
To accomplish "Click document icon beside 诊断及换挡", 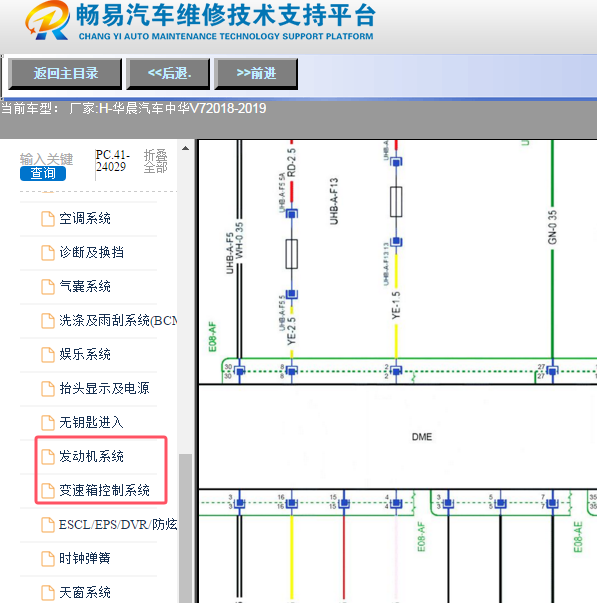I will coord(48,253).
